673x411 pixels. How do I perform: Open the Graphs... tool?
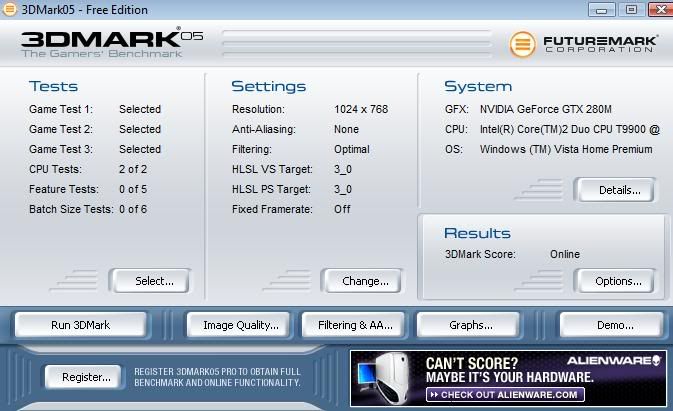[x=469, y=325]
